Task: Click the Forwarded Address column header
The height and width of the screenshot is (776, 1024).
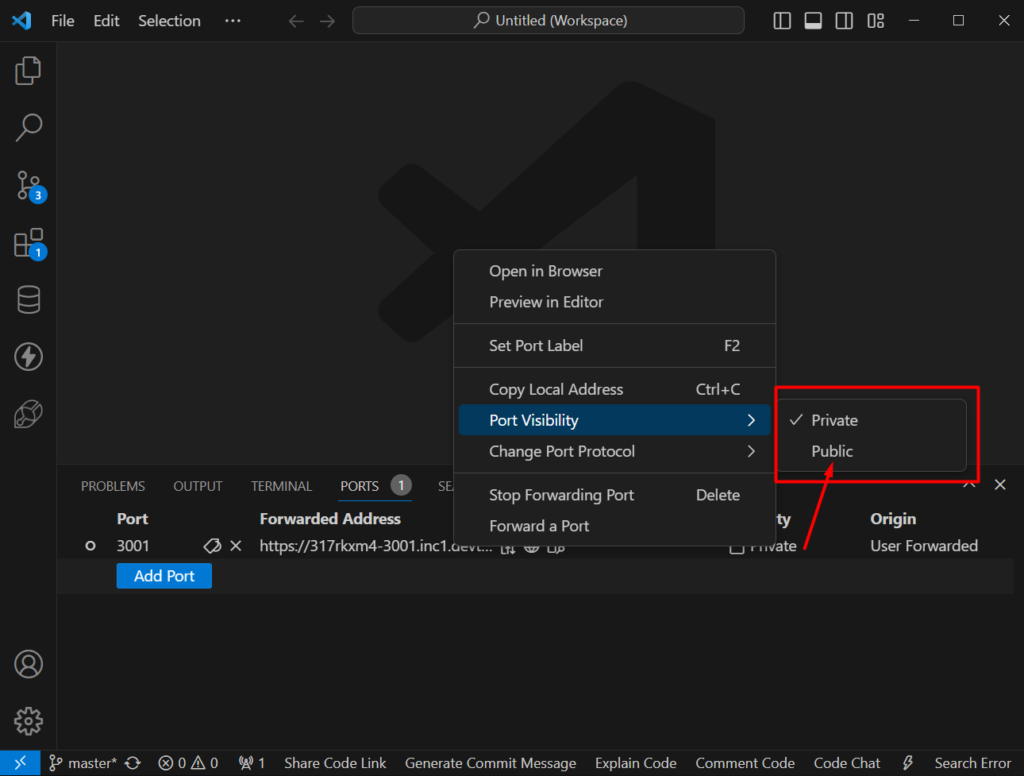Action: click(330, 519)
